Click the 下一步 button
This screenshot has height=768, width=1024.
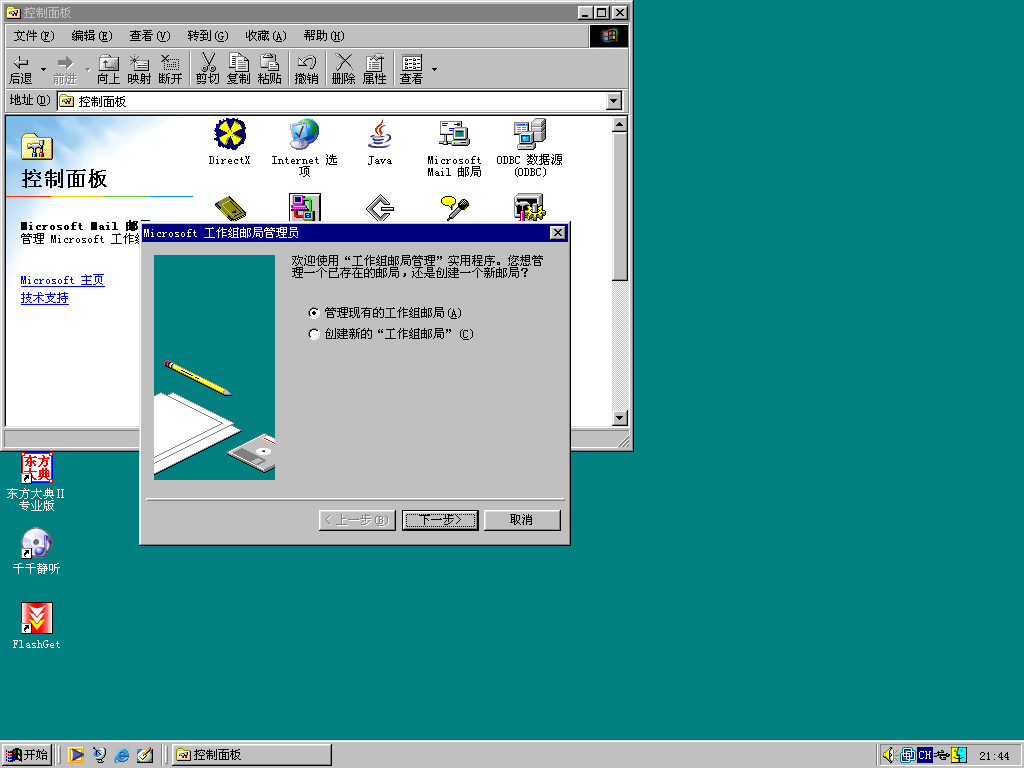tap(440, 520)
